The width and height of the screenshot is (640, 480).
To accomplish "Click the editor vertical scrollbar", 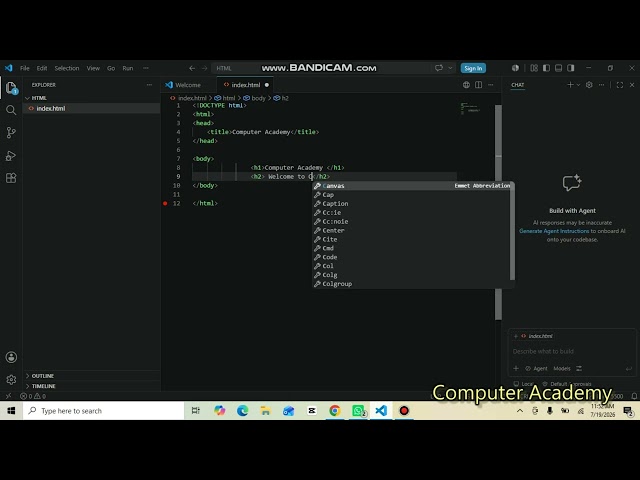I will click(498, 212).
